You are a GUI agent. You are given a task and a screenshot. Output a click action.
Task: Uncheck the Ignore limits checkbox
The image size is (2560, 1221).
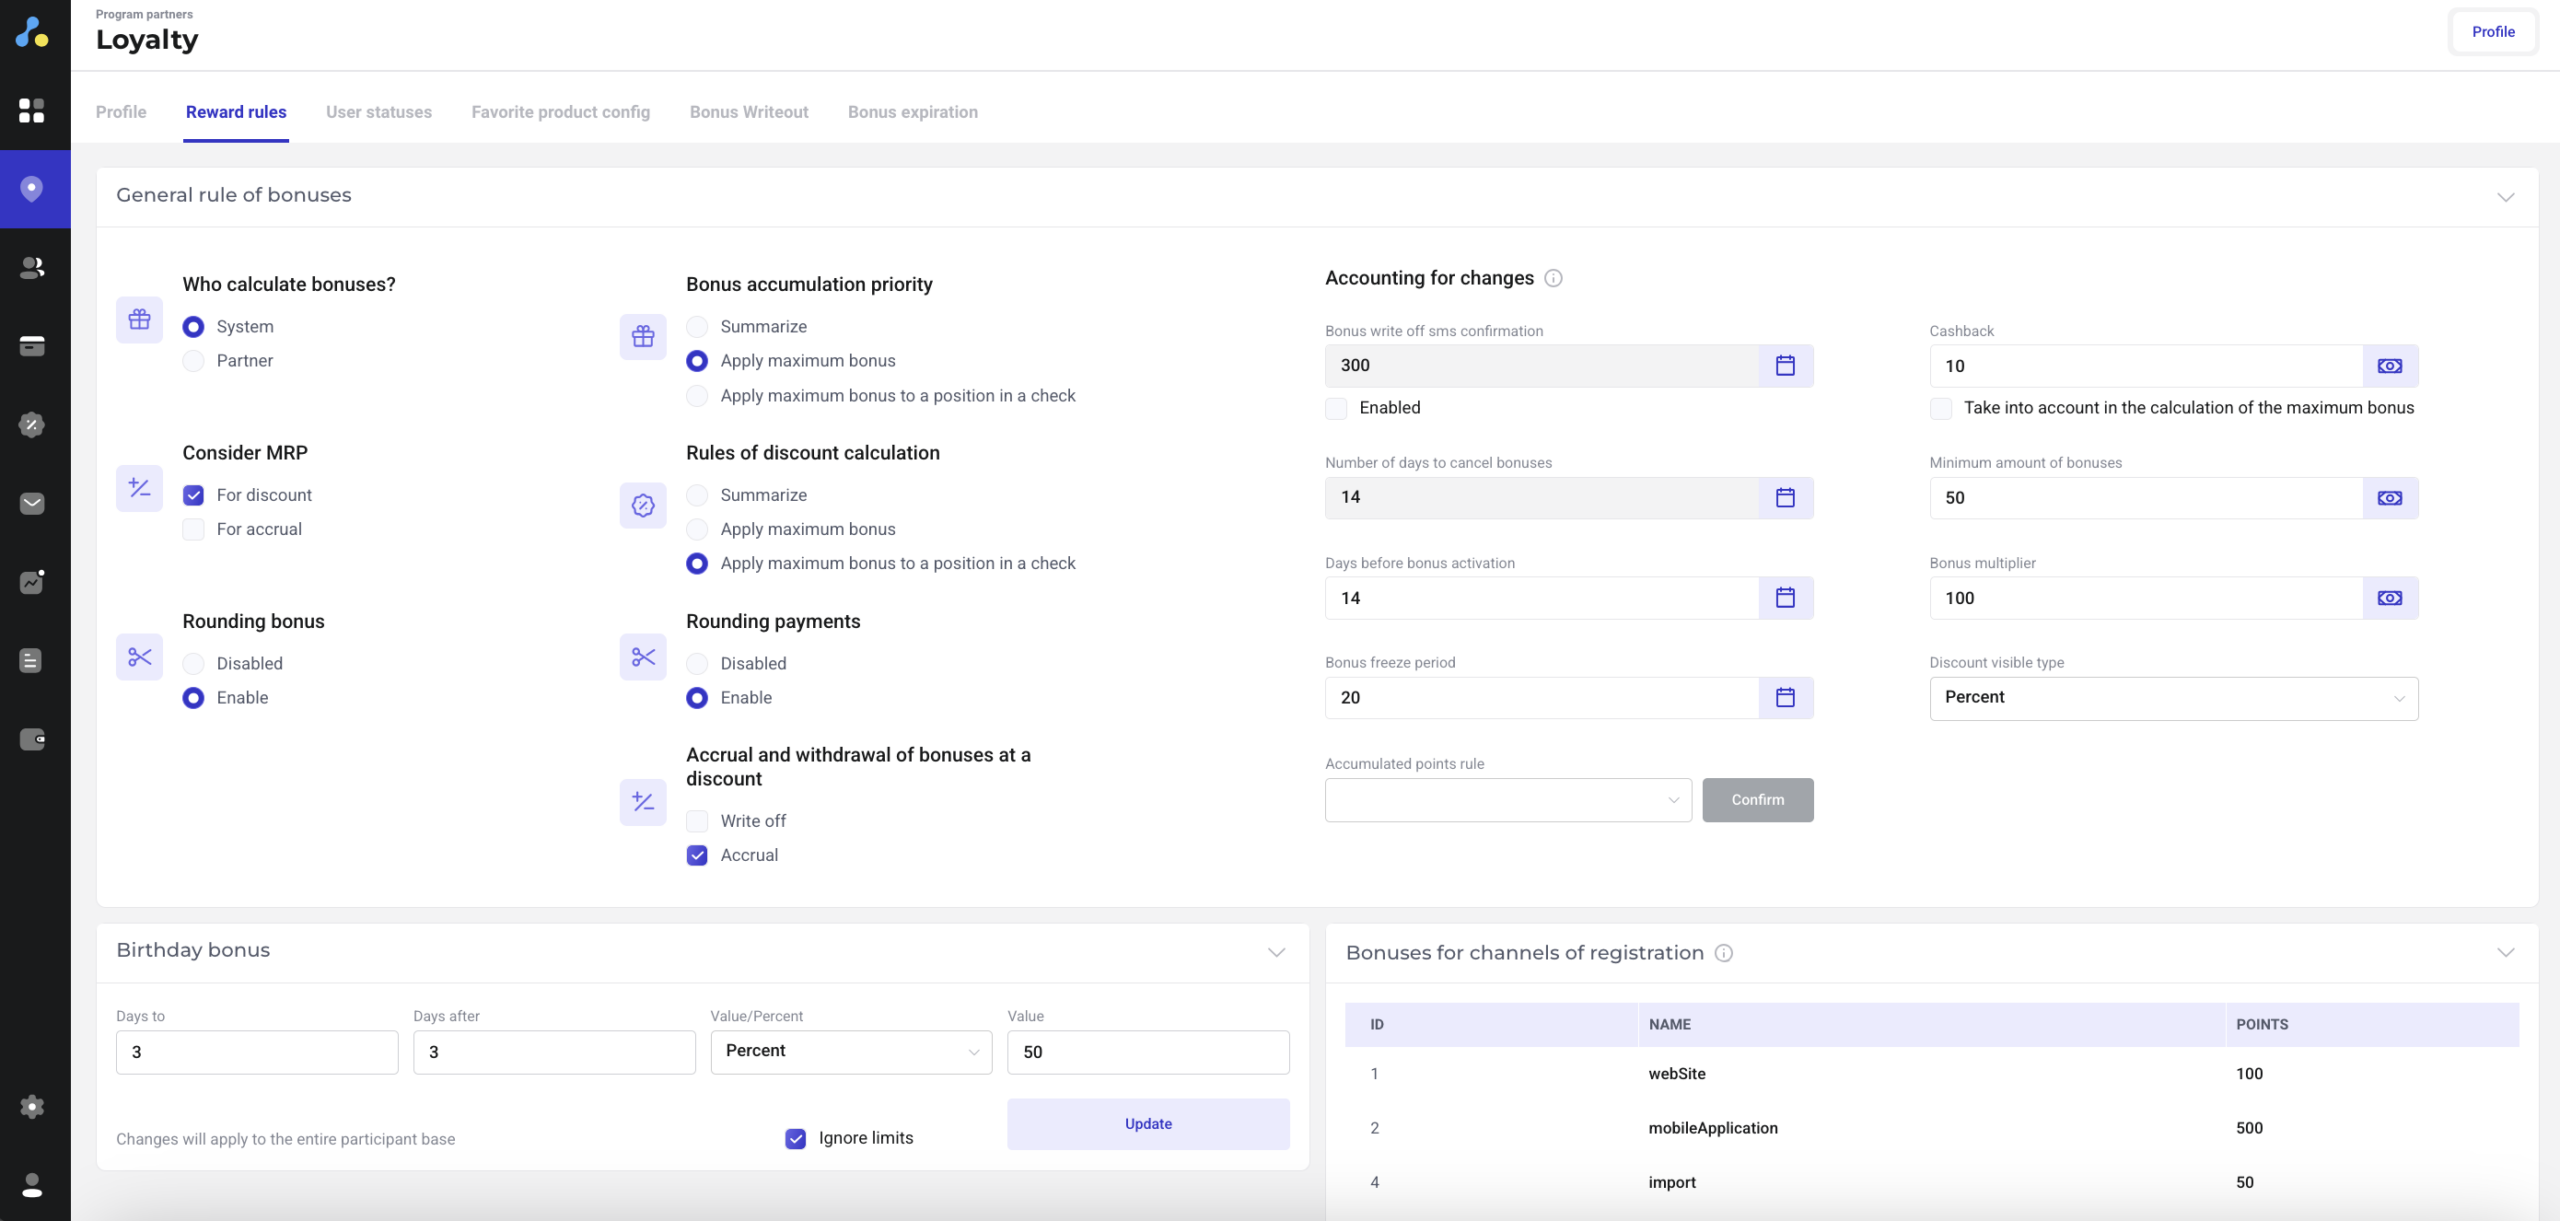pos(796,1138)
